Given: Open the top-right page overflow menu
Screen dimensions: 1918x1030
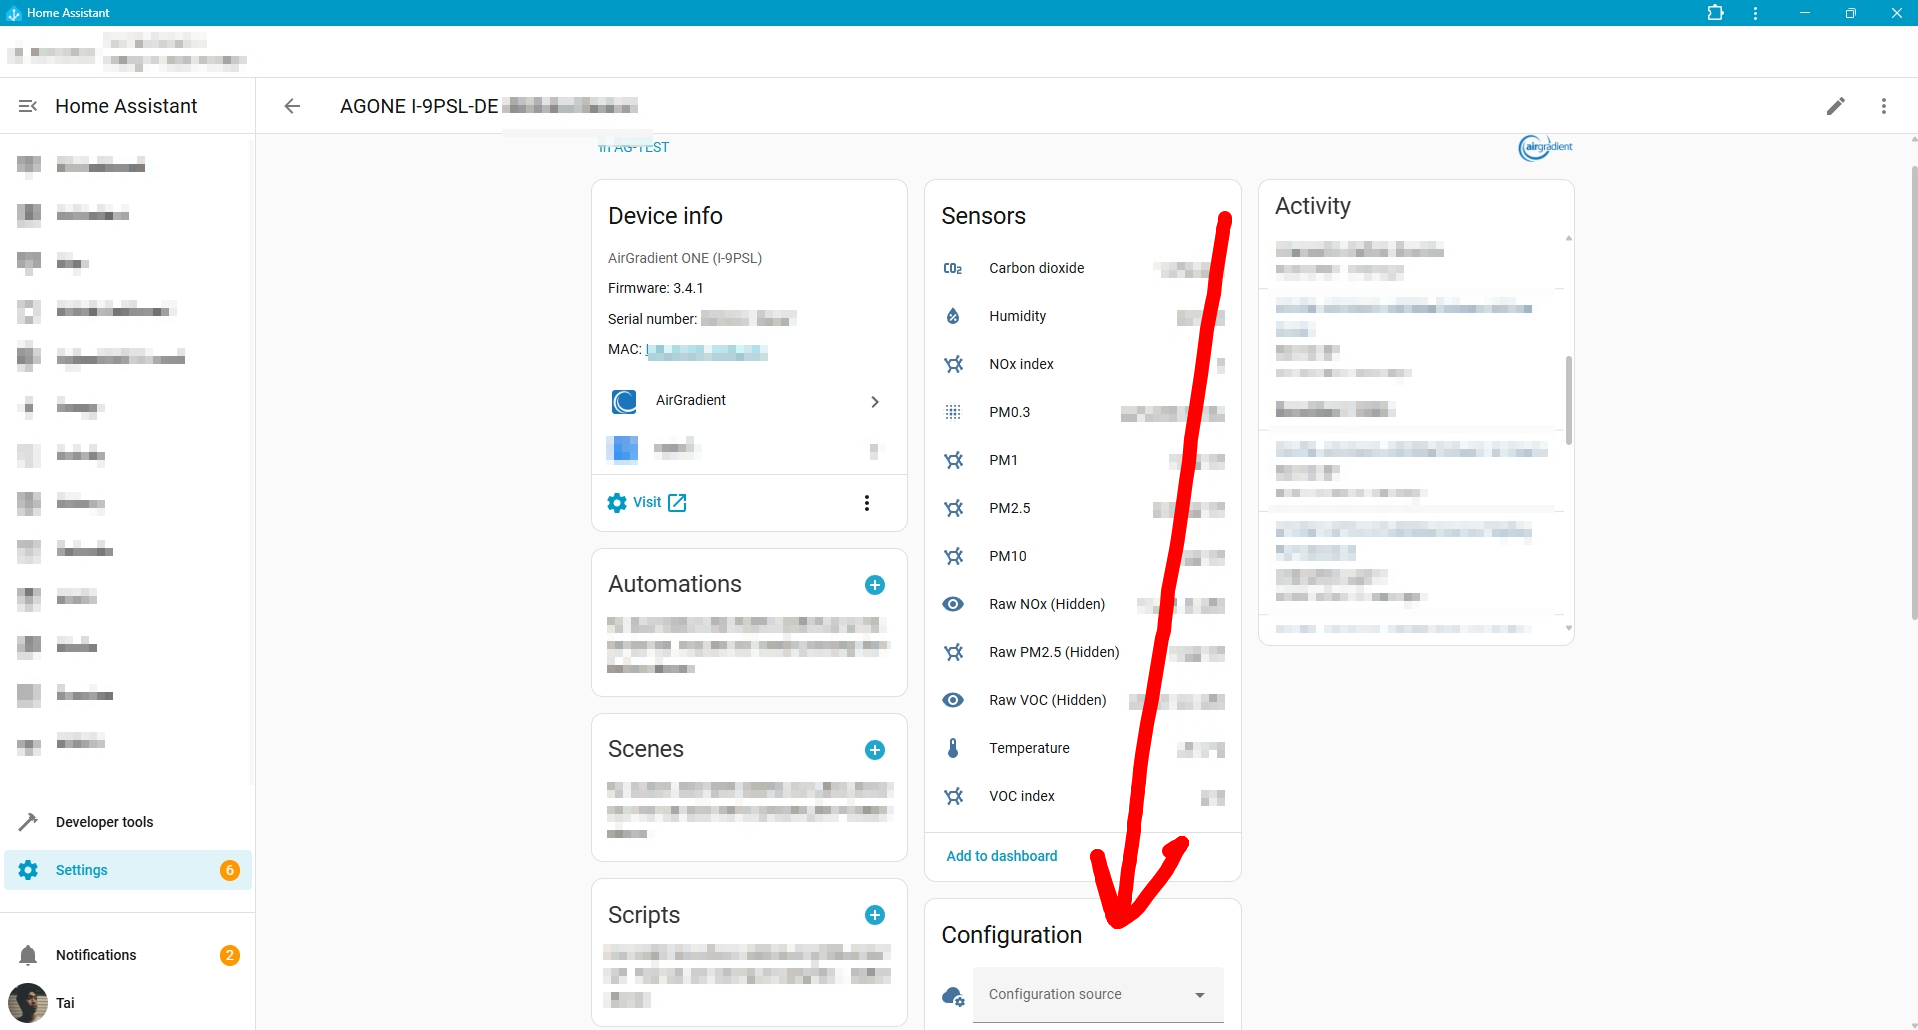Looking at the screenshot, I should point(1883,106).
